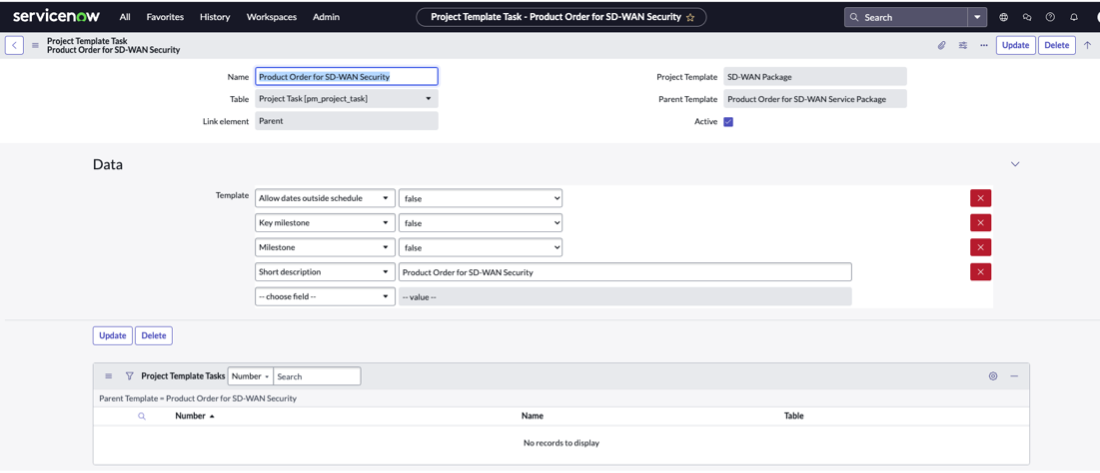The height and width of the screenshot is (473, 1100).
Task: Open the choose field dropdown
Action: coord(325,297)
